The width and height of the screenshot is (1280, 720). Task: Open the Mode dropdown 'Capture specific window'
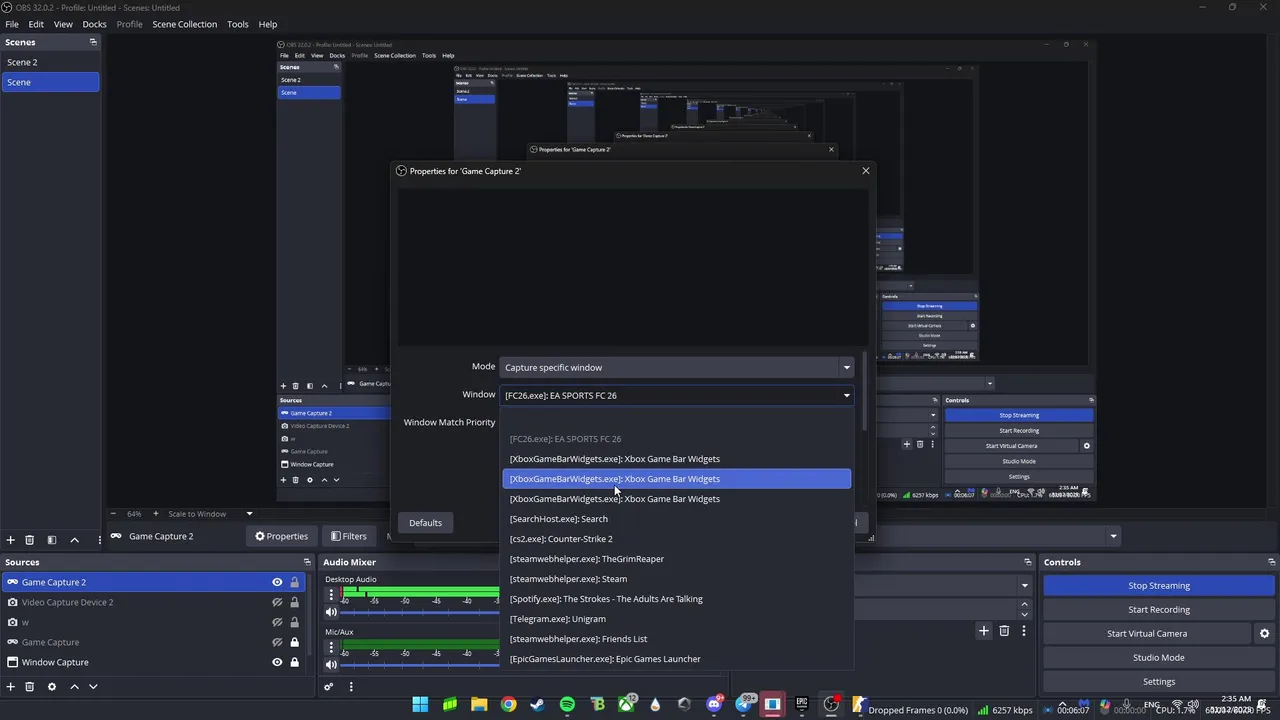coord(676,367)
